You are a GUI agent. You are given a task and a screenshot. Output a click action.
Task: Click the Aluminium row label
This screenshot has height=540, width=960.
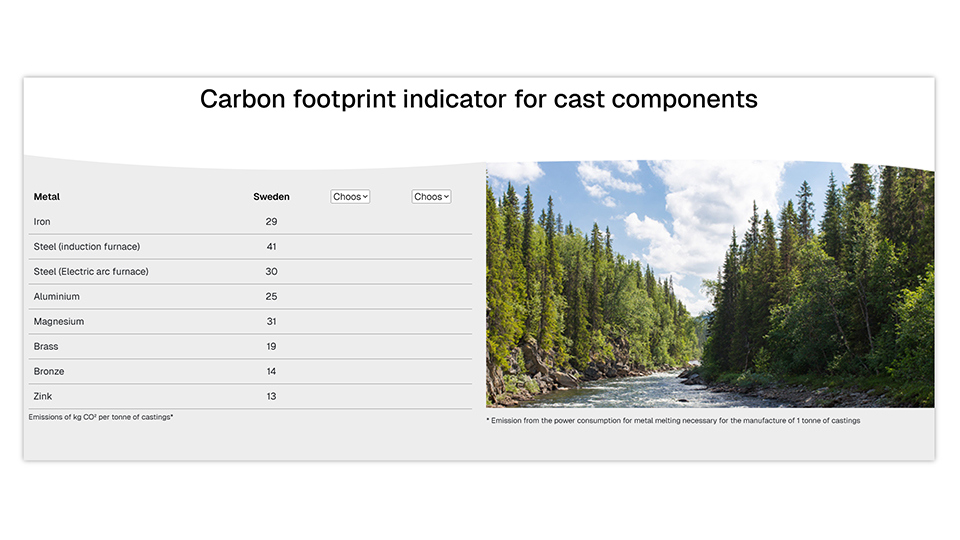coord(57,297)
